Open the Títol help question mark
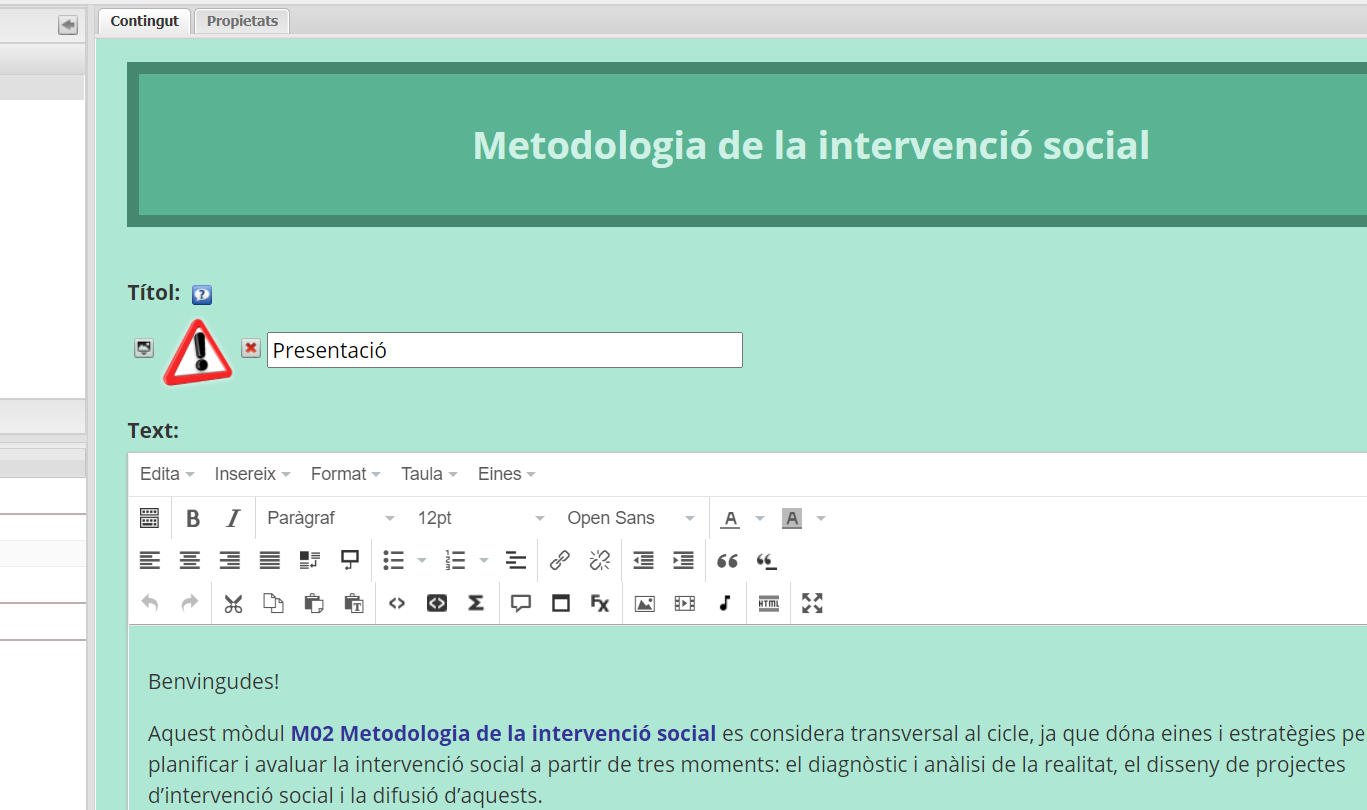1367x810 pixels. click(x=202, y=295)
